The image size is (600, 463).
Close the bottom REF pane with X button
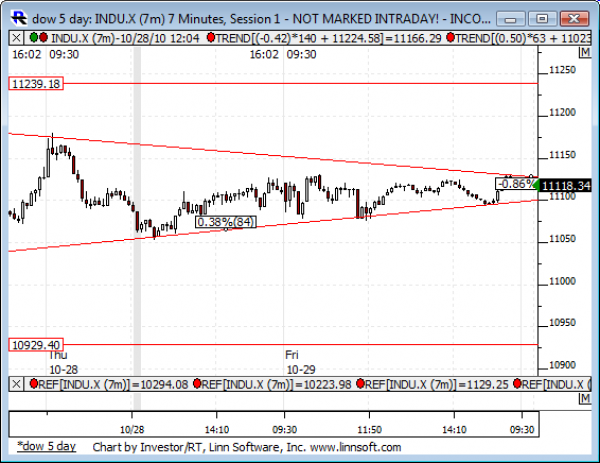(16, 384)
